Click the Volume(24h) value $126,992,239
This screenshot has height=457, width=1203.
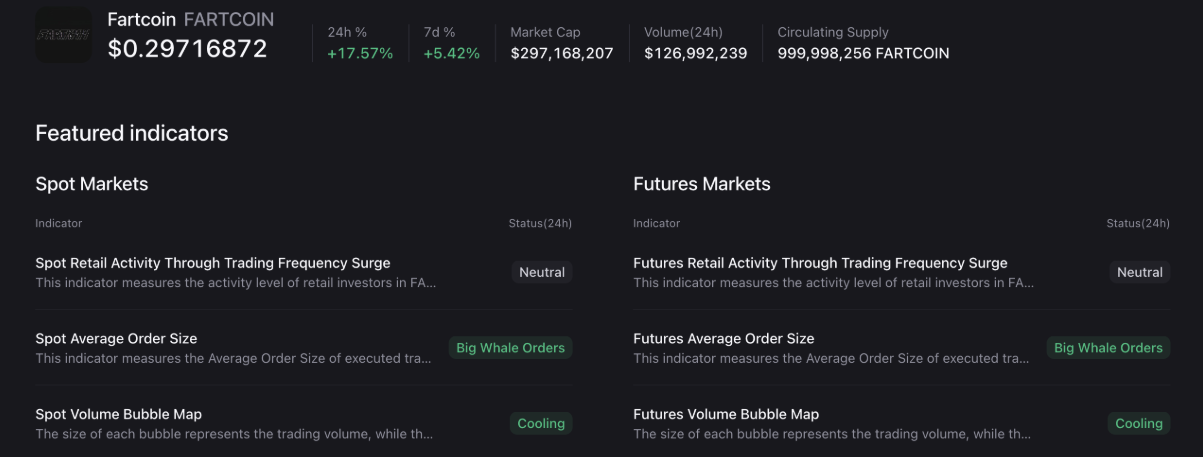pyautogui.click(x=695, y=54)
